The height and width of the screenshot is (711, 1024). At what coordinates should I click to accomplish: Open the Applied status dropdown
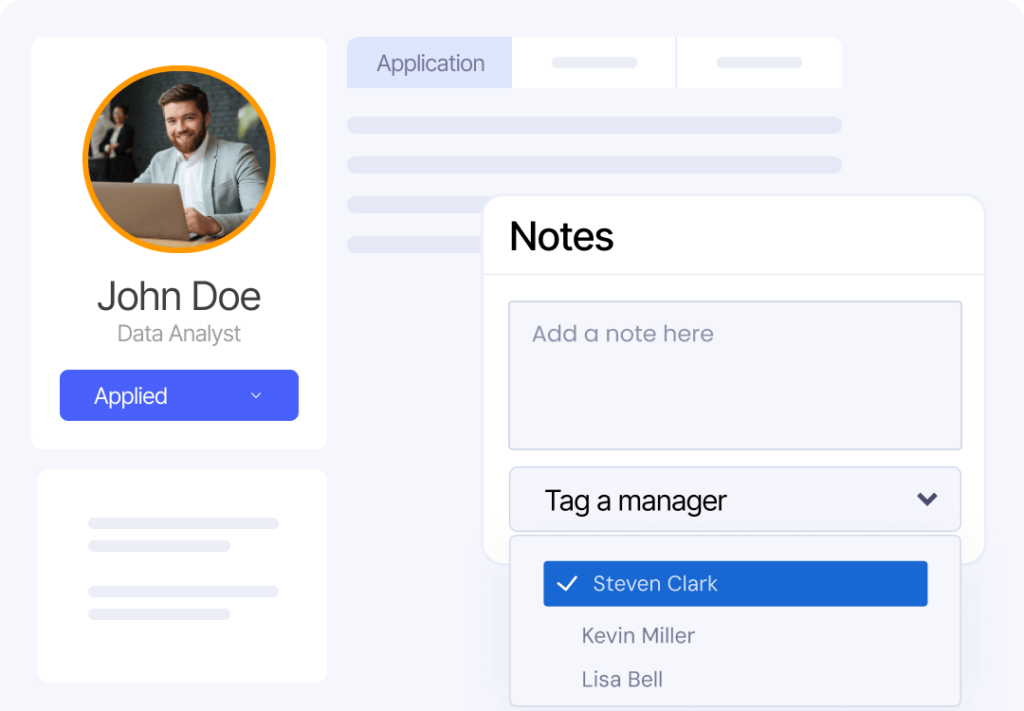179,396
